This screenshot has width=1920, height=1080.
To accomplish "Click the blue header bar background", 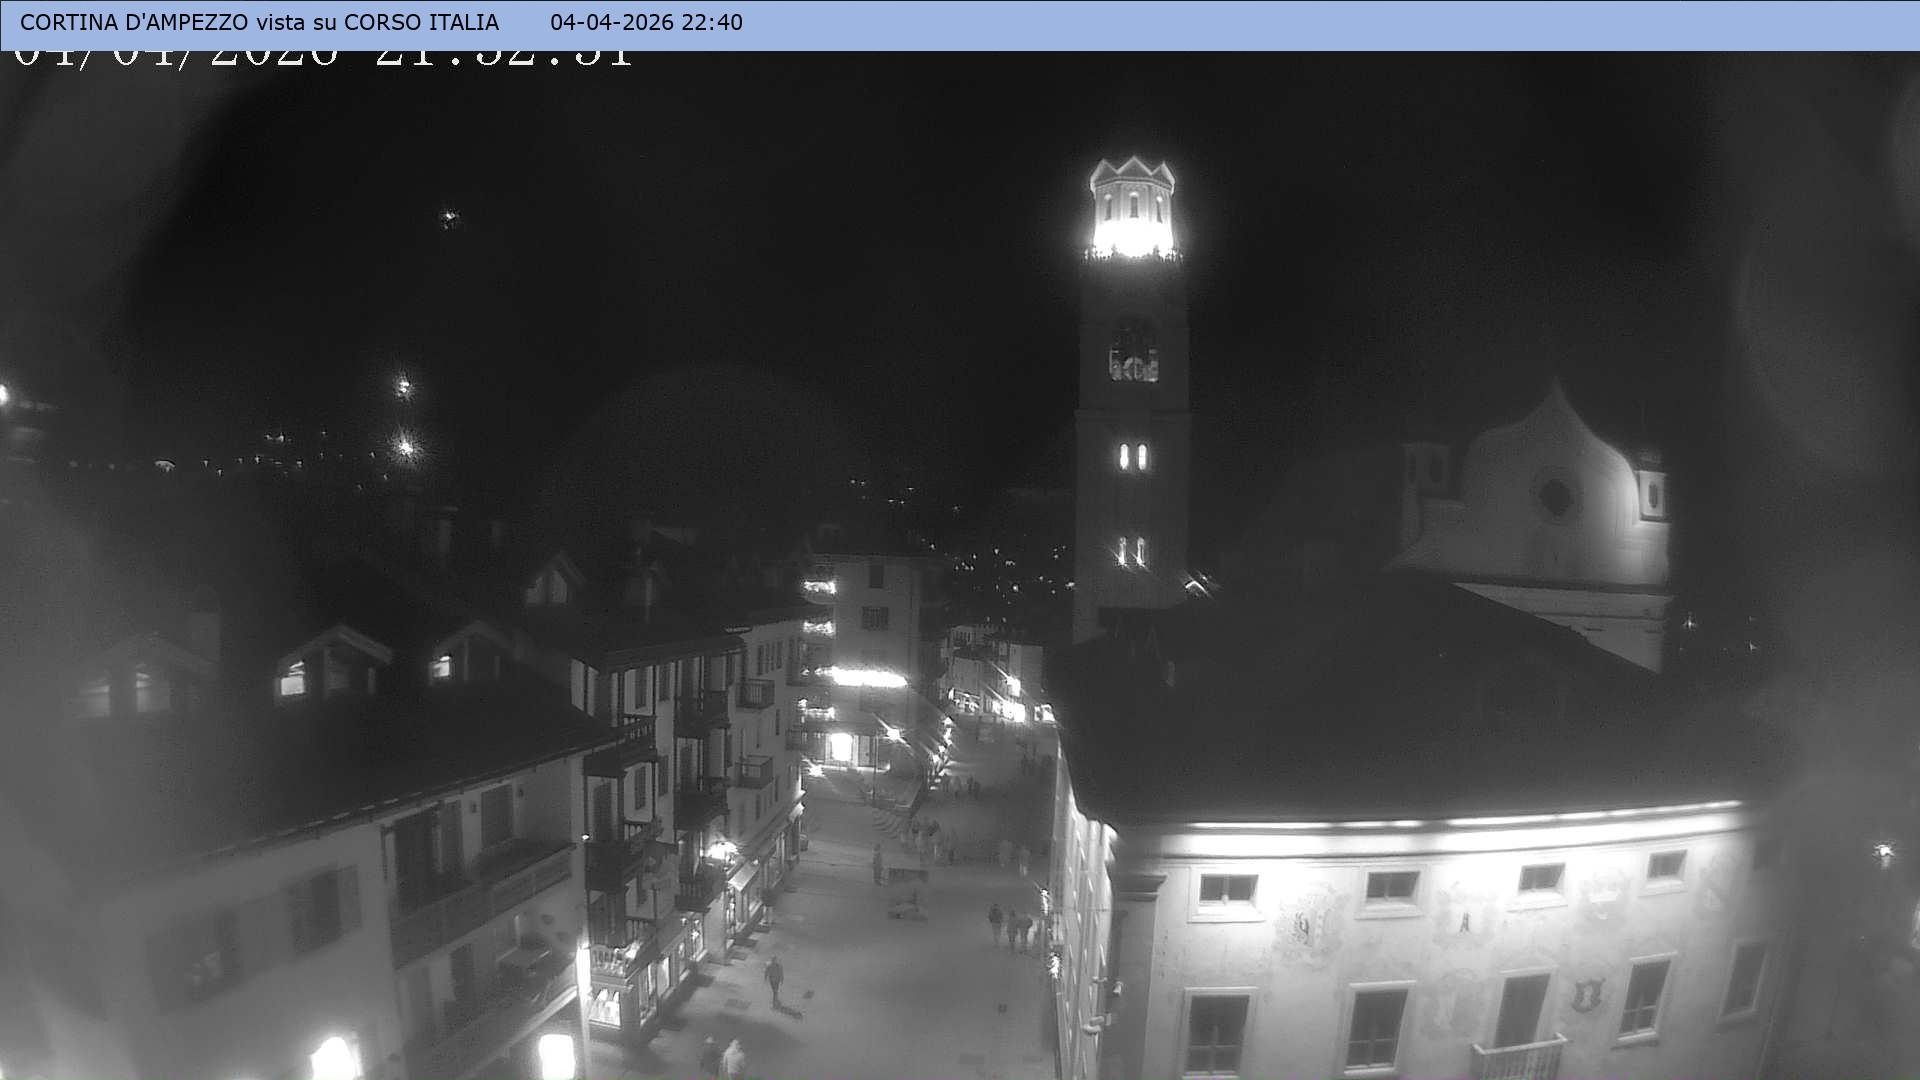I will 1300,24.
